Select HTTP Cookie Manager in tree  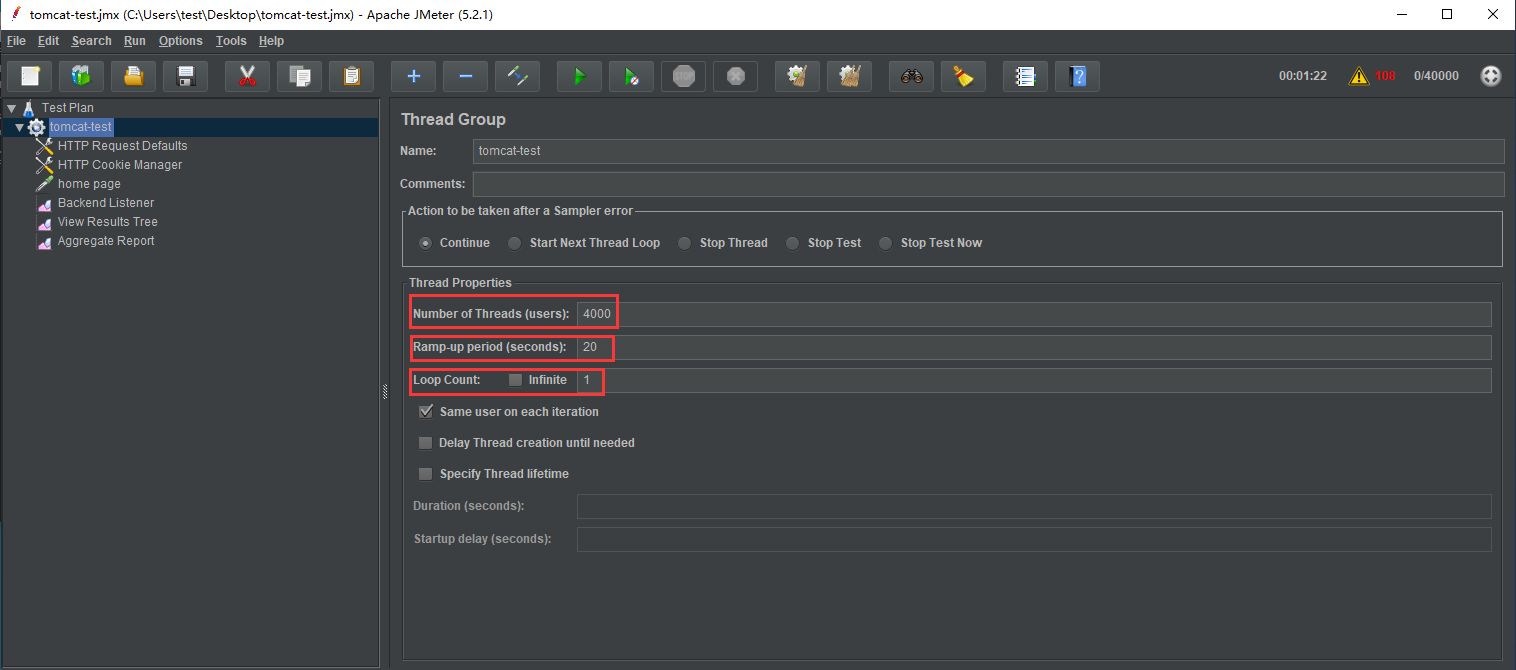[120, 165]
